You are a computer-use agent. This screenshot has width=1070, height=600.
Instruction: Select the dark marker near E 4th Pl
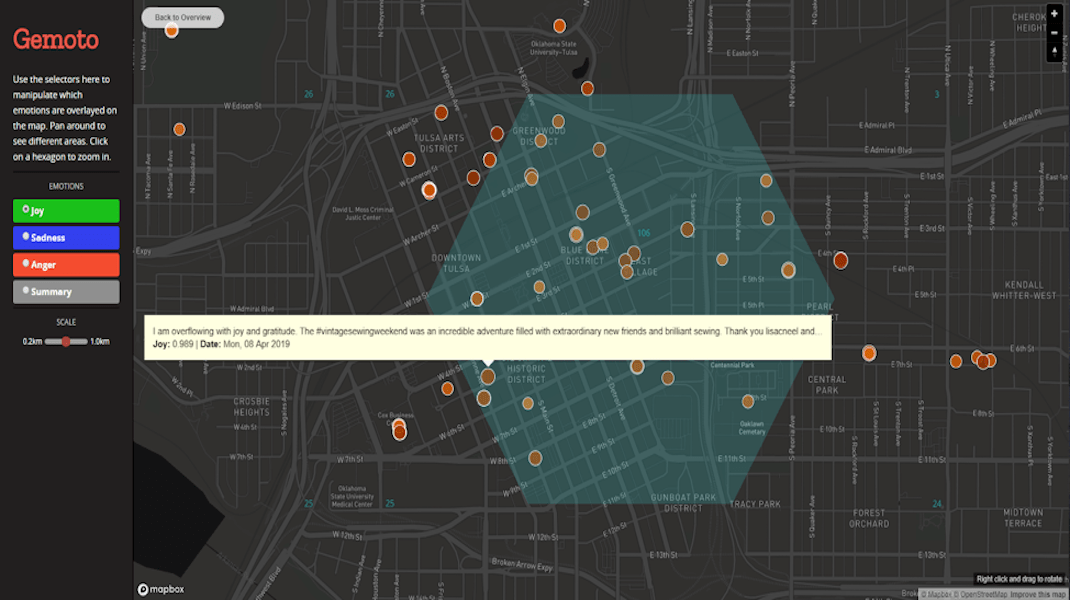(841, 260)
